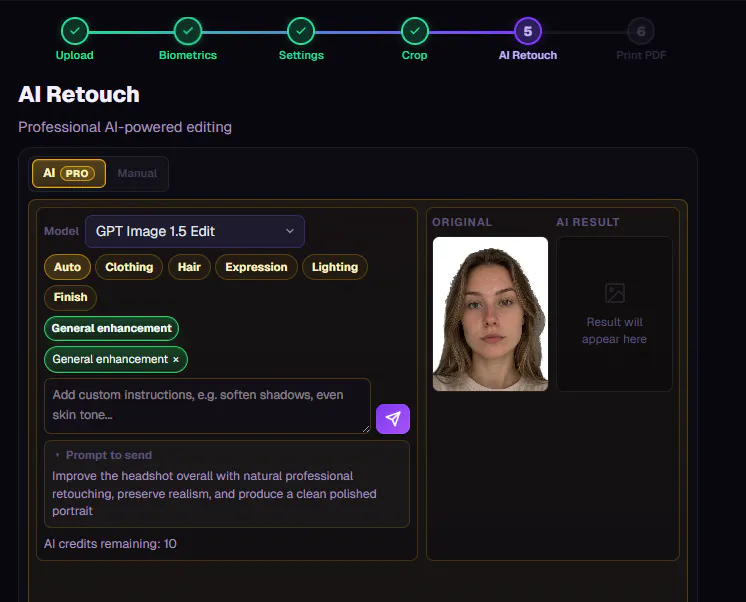Click the step 6 Print PDF circle
This screenshot has width=746, height=602.
click(641, 31)
